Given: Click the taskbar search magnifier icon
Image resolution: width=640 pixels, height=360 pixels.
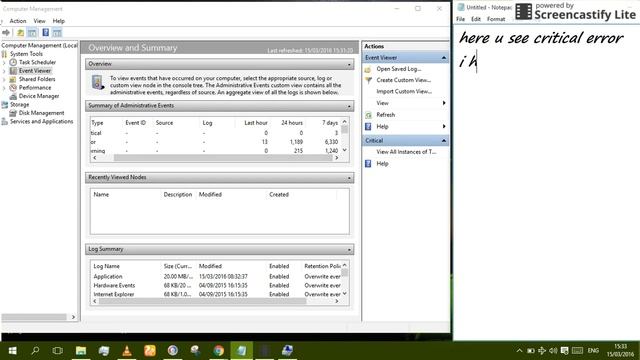Looking at the screenshot, I should click(35, 350).
